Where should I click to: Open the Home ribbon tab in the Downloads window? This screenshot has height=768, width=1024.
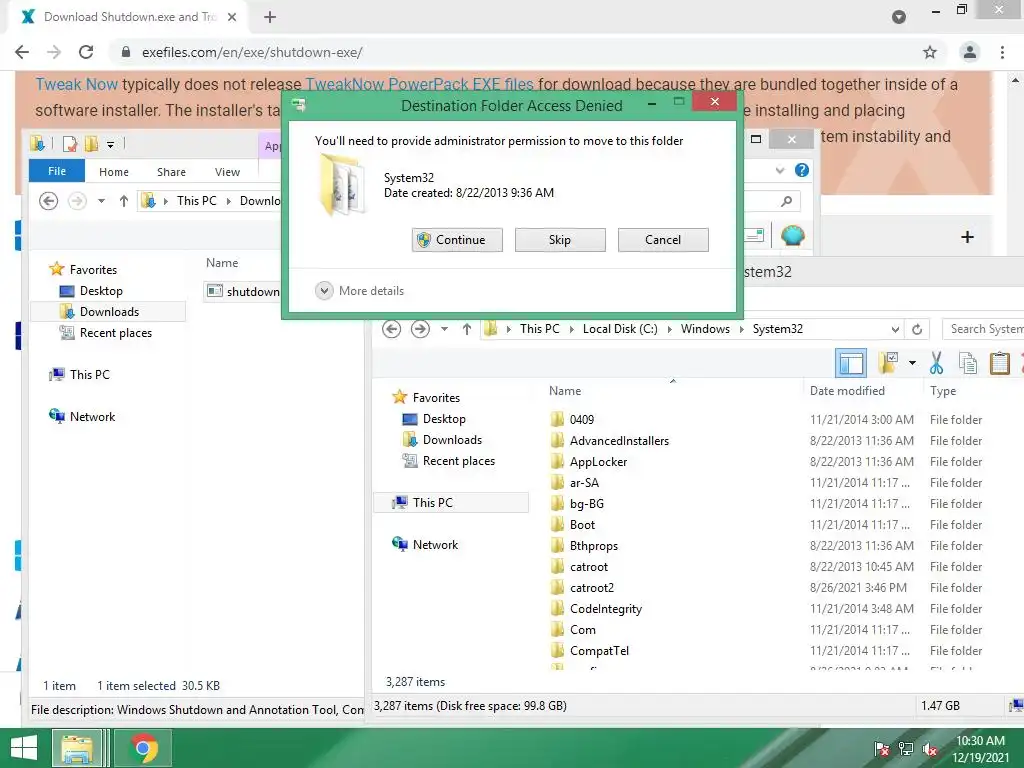coord(114,172)
